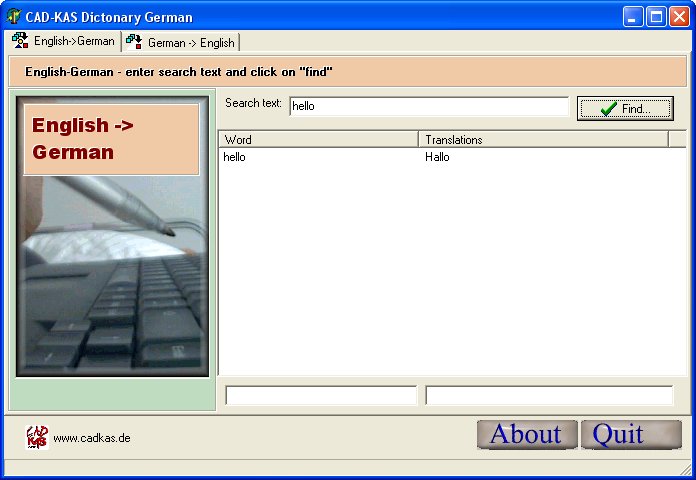Open the About dialog
The image size is (696, 480).
point(526,434)
